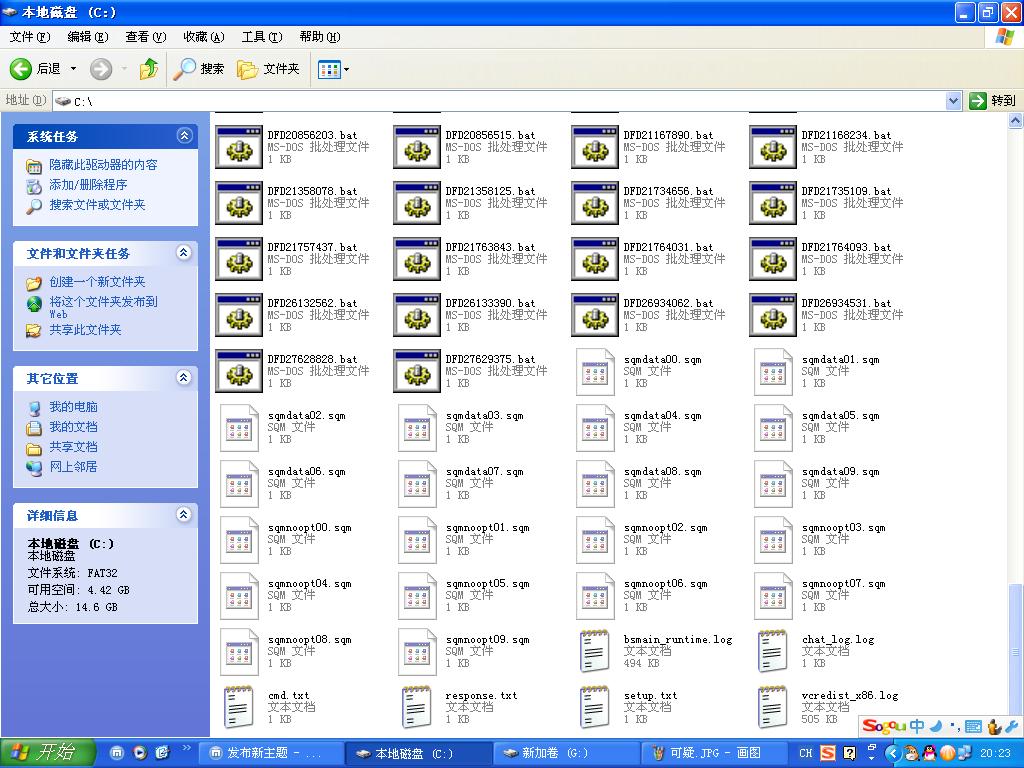
Task: Collapse the 系统任务 panel
Action: click(x=184, y=136)
